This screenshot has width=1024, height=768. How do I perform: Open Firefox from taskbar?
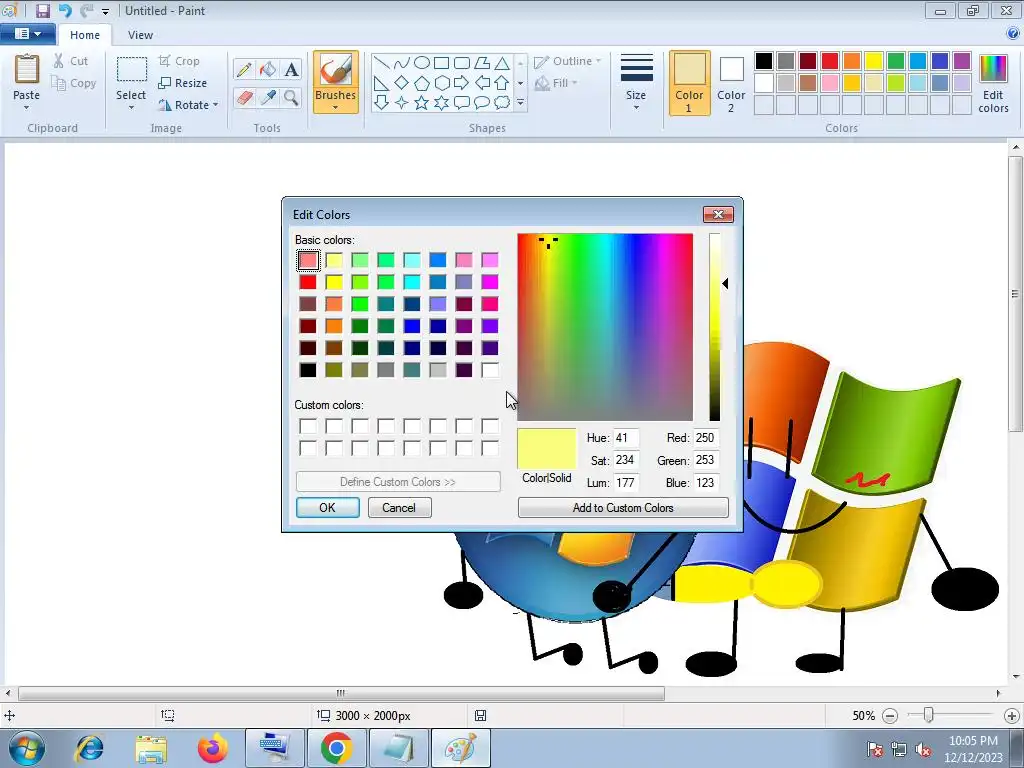[x=213, y=748]
